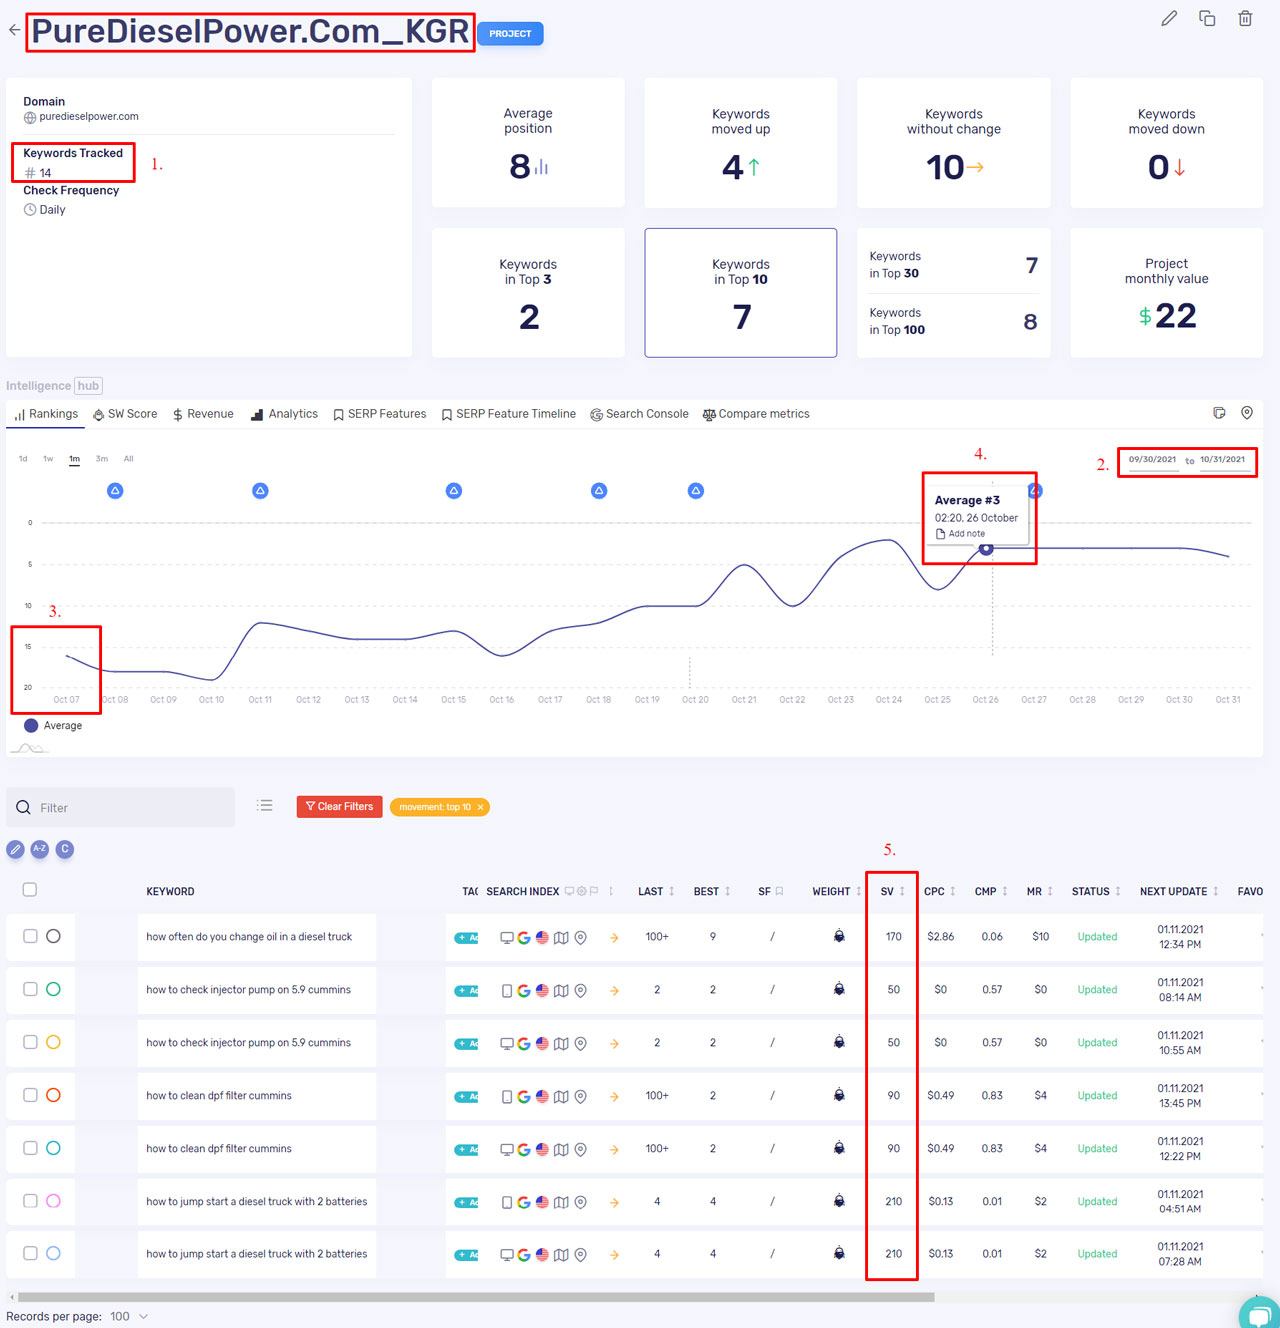Click the event marker above Oct 15

pyautogui.click(x=454, y=490)
